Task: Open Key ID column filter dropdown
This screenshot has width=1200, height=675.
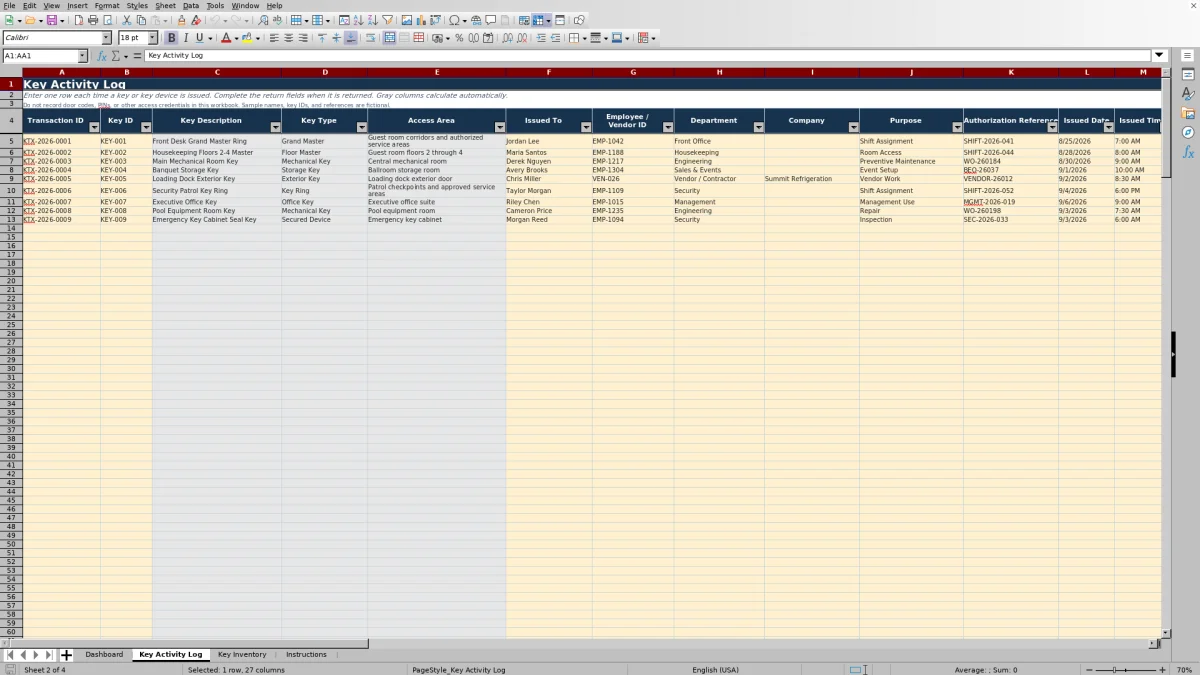Action: 146,127
